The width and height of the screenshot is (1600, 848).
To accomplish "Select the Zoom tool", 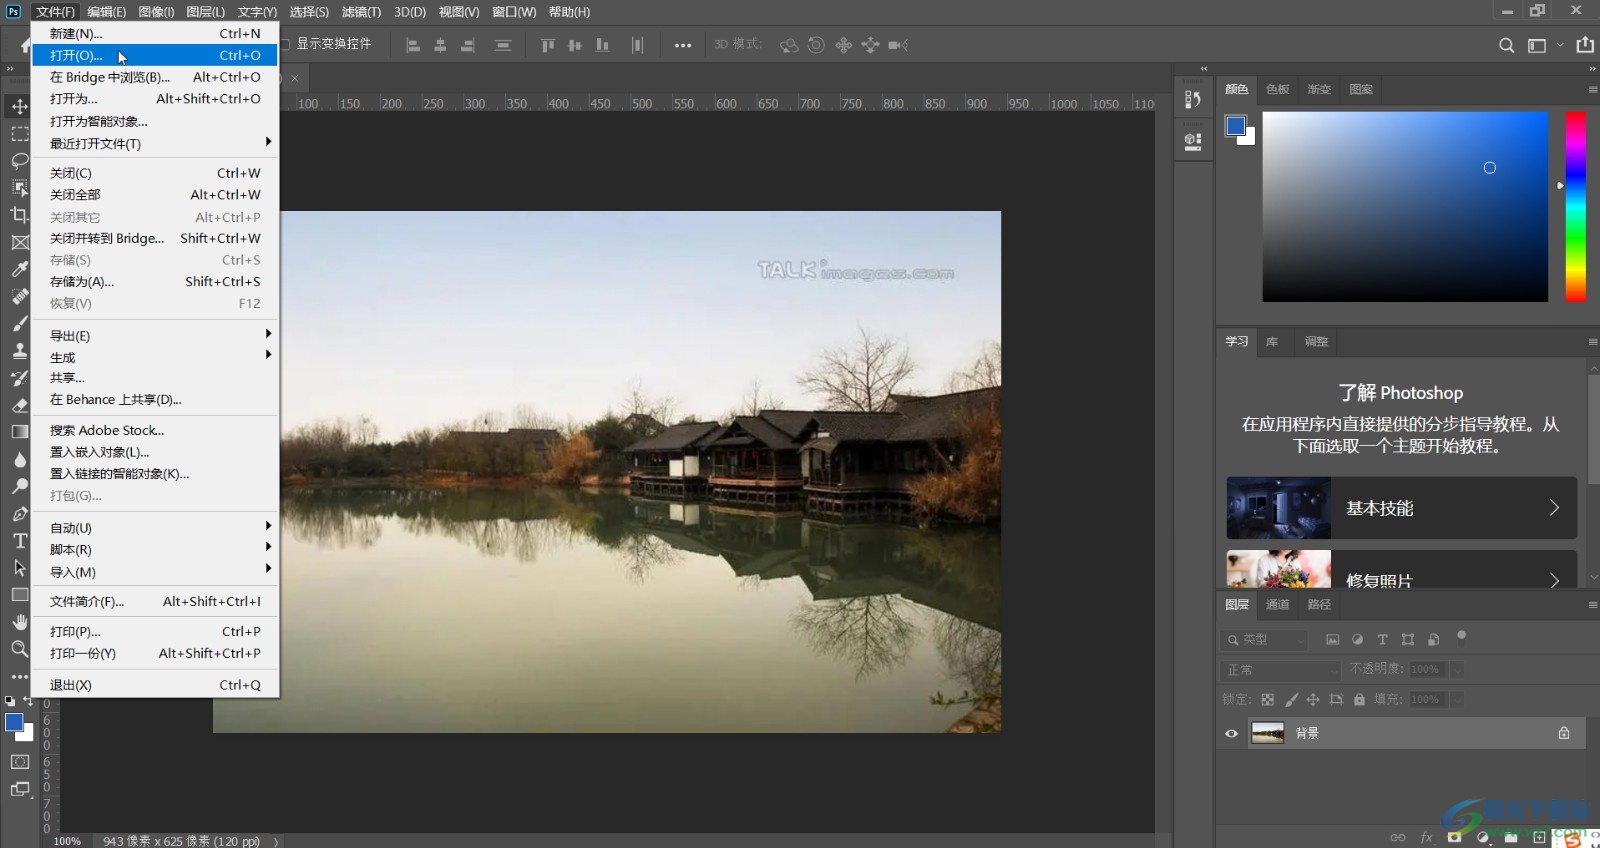I will click(x=19, y=649).
